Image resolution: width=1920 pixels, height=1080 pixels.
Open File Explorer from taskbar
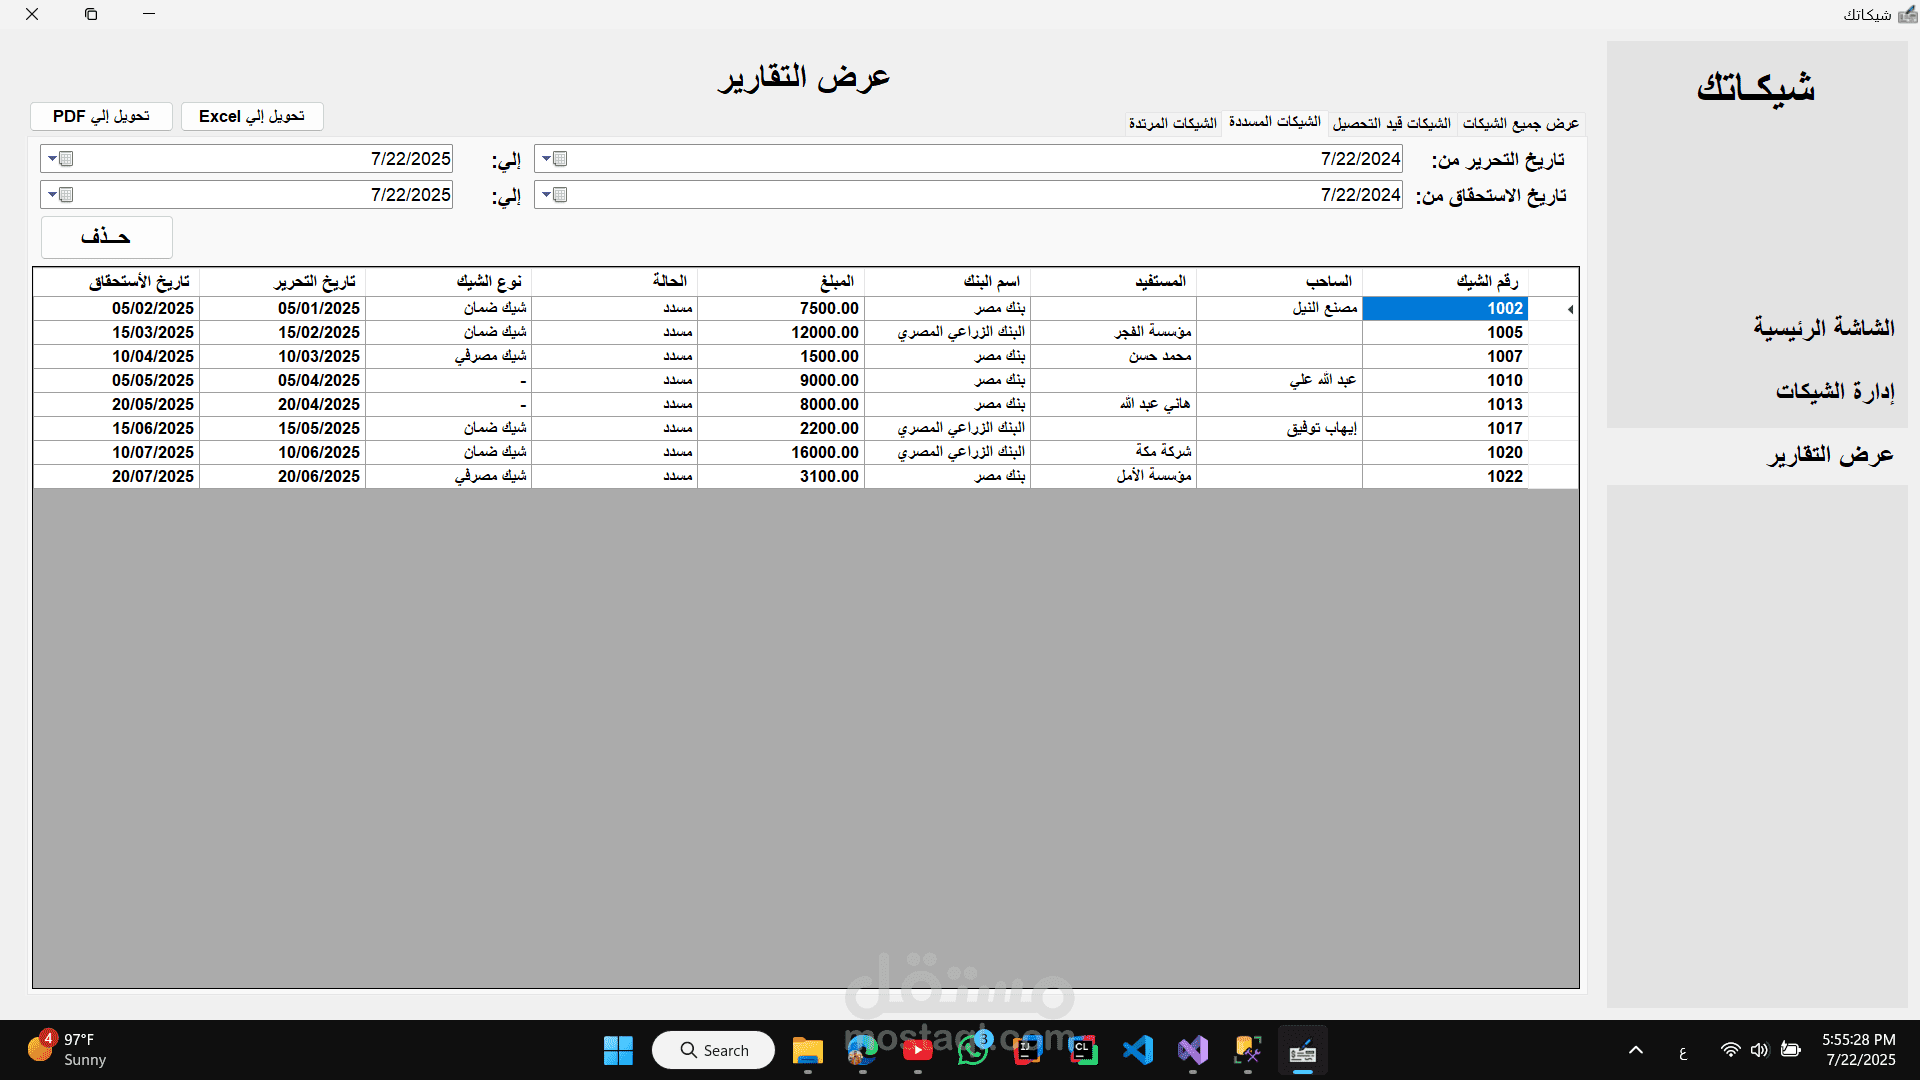pos(807,1050)
